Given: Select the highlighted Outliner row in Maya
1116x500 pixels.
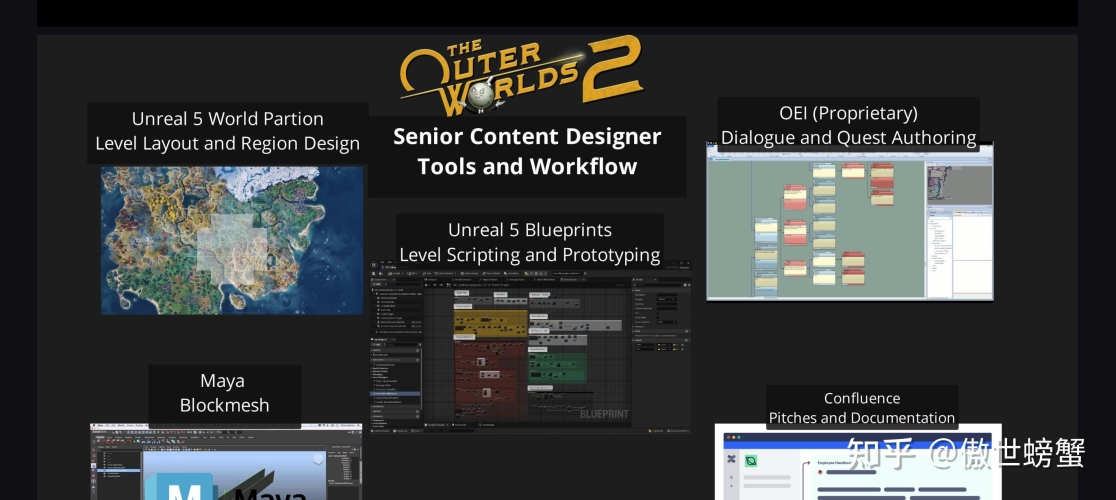Looking at the screenshot, I should (118, 473).
